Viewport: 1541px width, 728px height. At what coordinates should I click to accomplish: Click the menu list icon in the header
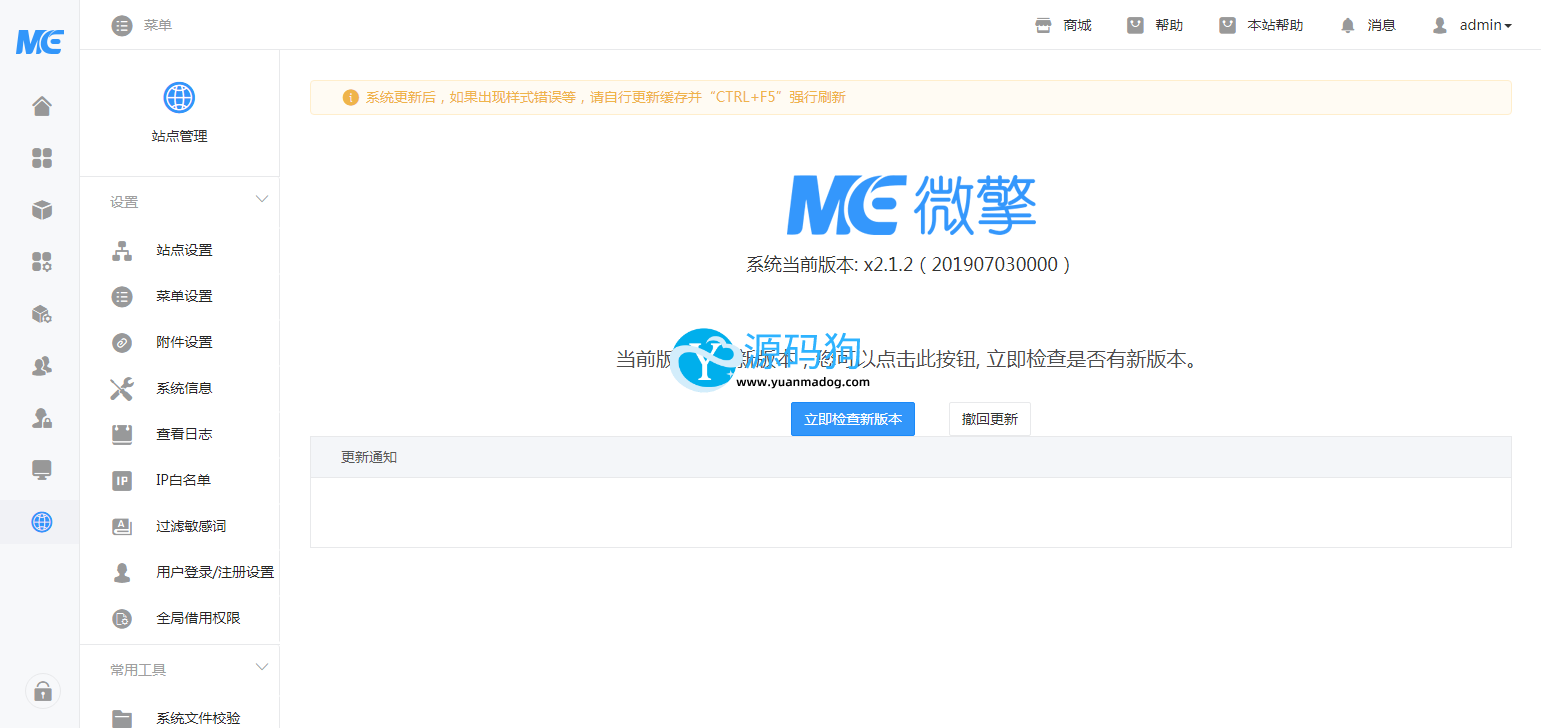122,25
